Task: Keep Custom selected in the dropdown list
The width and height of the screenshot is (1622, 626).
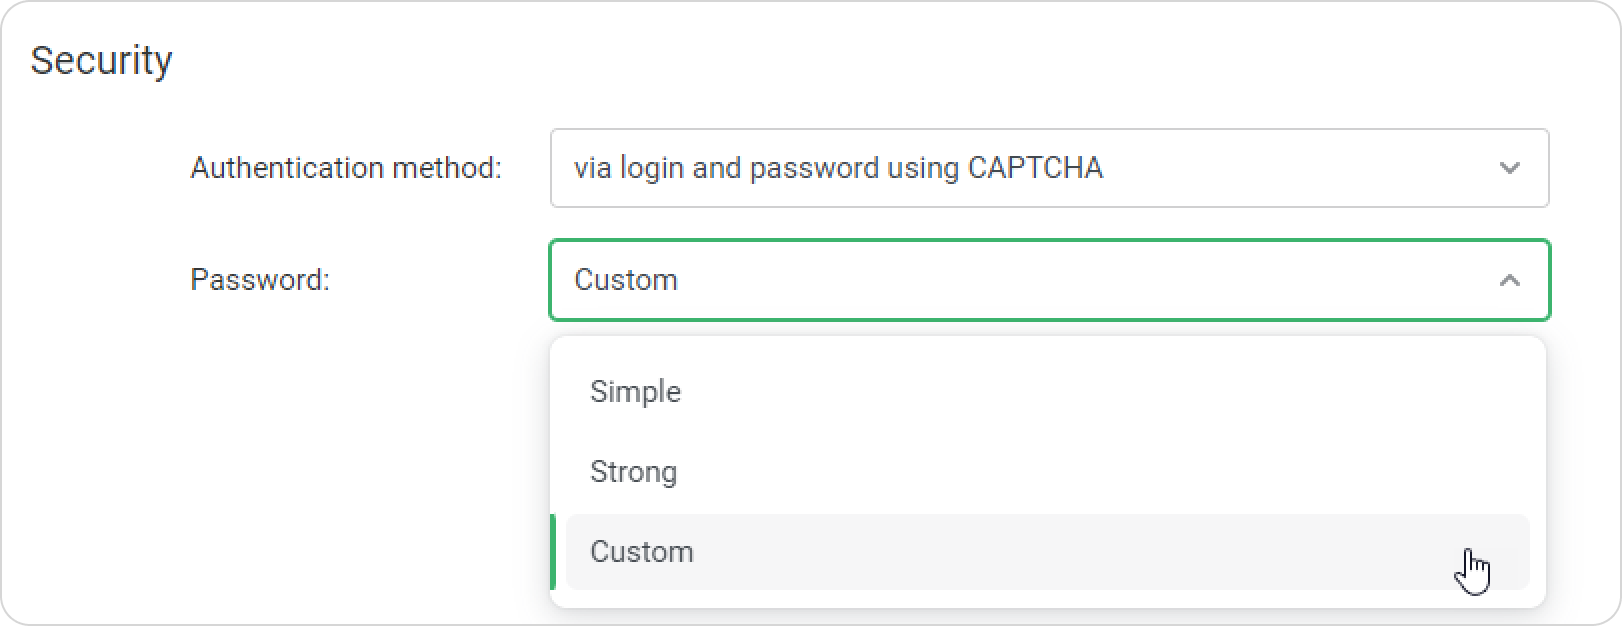Action: pyautogui.click(x=1047, y=552)
